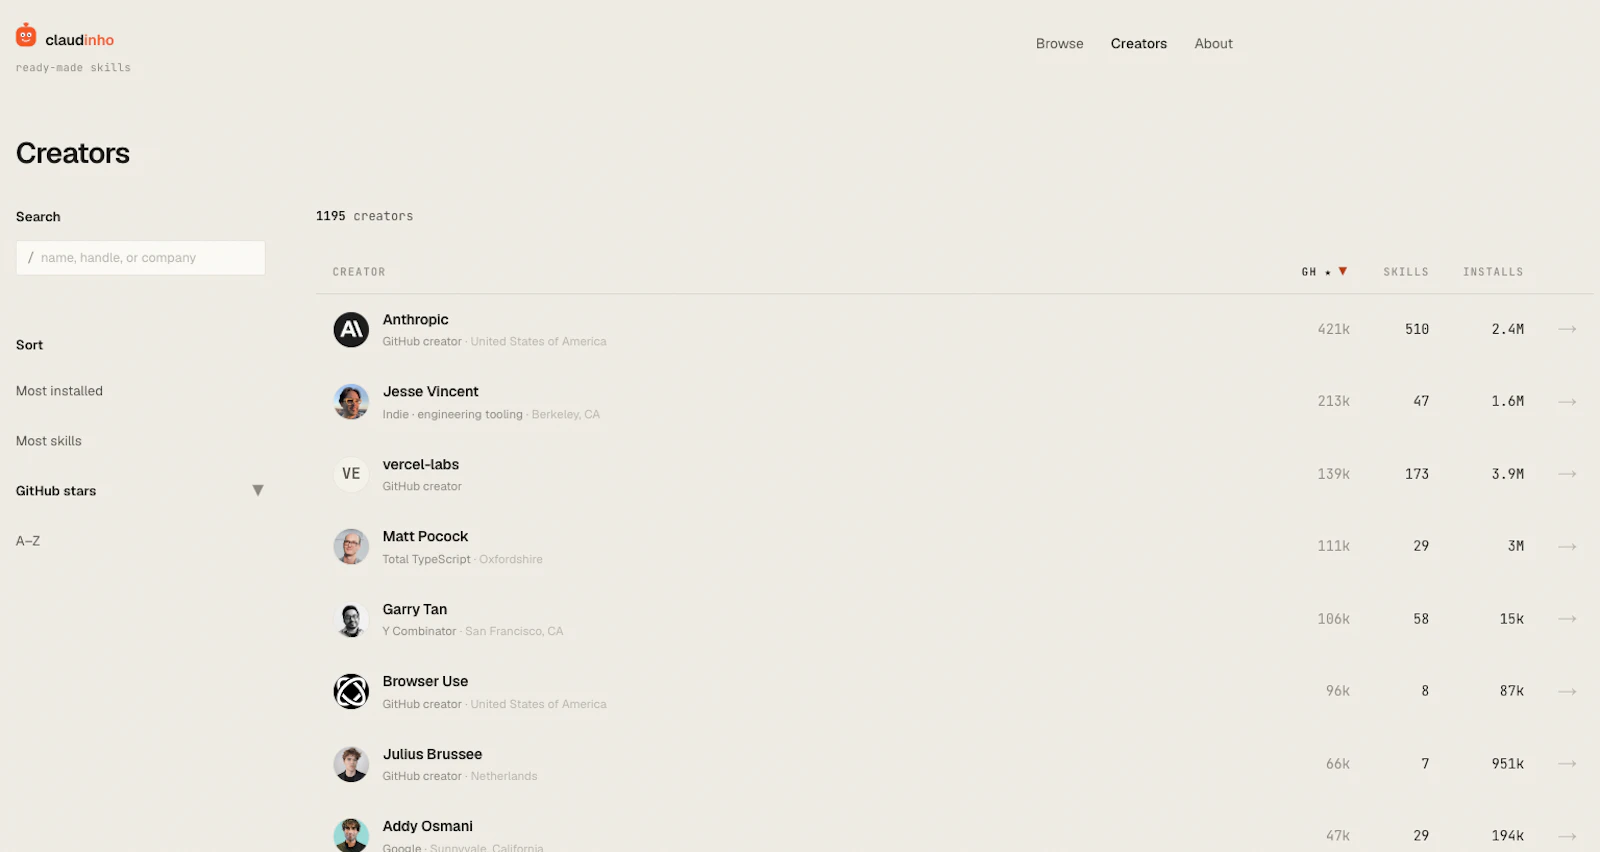Open Matt Pocock's profile photo

pos(351,546)
